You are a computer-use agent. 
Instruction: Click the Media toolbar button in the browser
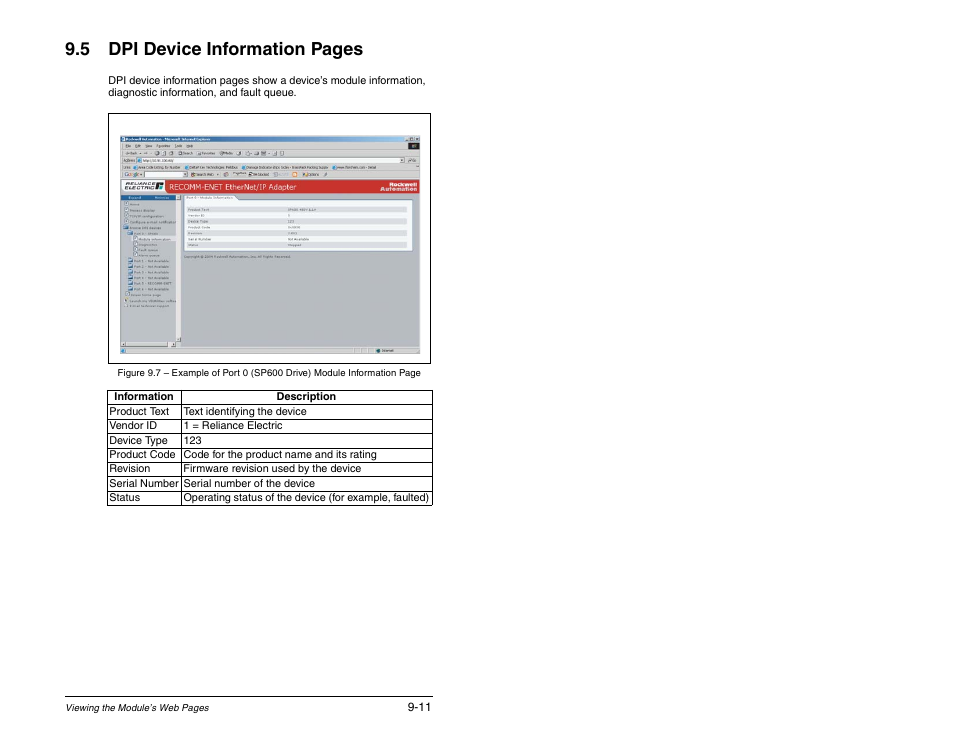226,153
